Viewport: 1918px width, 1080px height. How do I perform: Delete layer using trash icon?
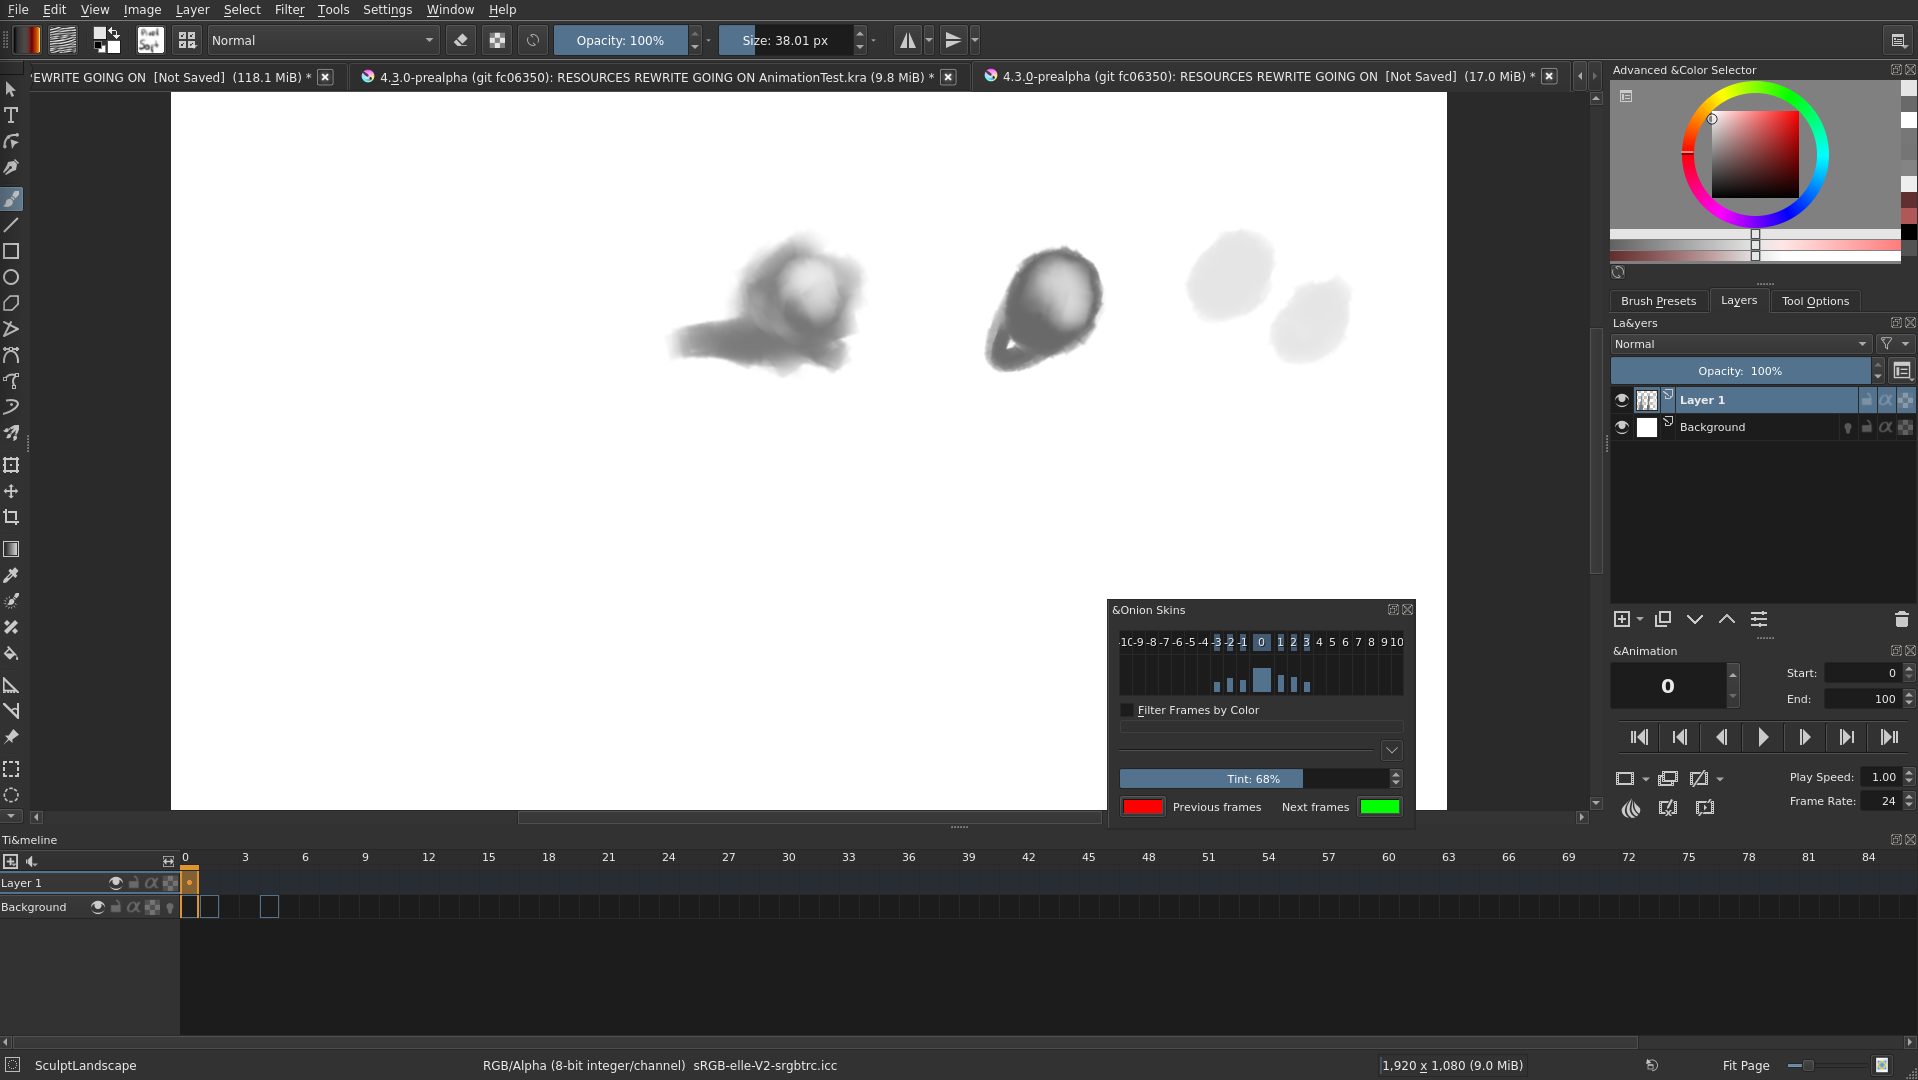coord(1901,619)
